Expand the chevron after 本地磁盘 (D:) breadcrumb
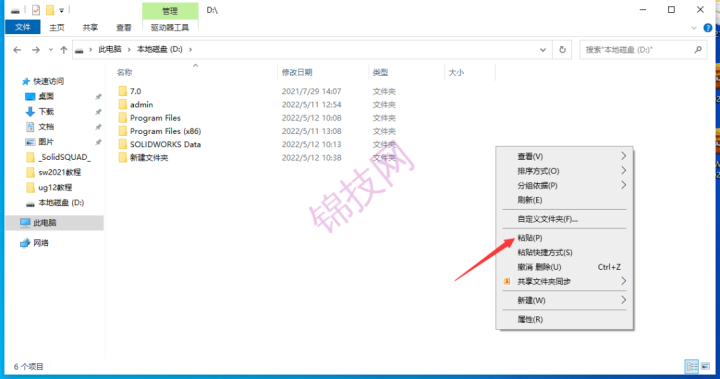The image size is (720, 379). [190, 50]
